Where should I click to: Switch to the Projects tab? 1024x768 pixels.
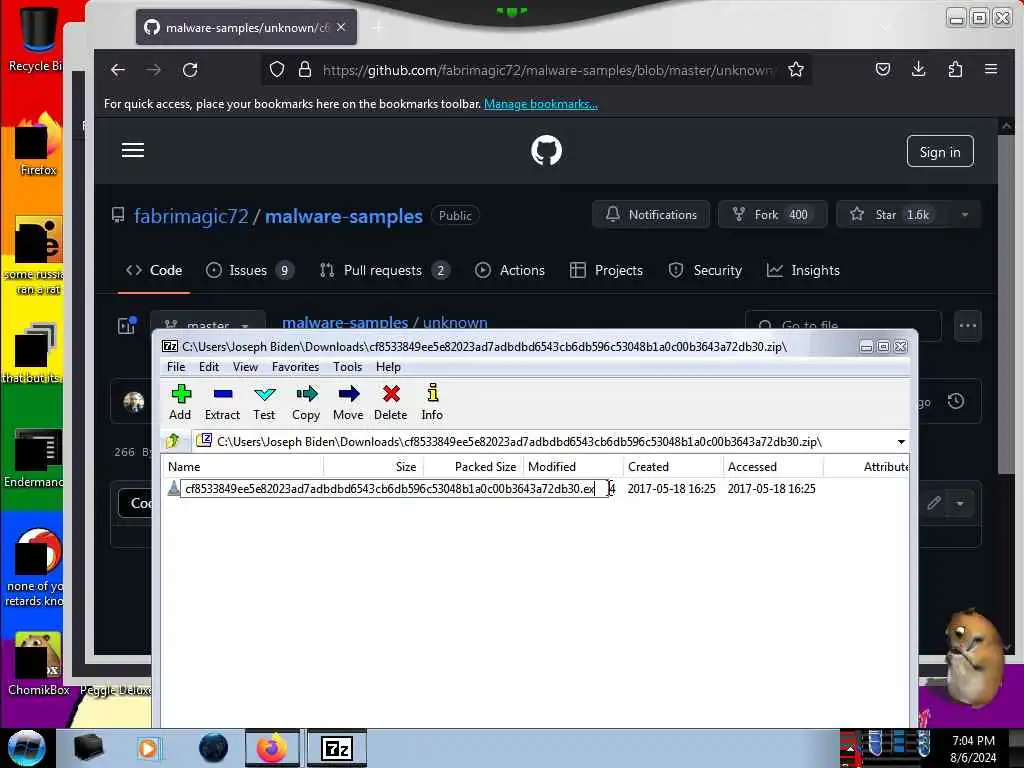(x=606, y=270)
